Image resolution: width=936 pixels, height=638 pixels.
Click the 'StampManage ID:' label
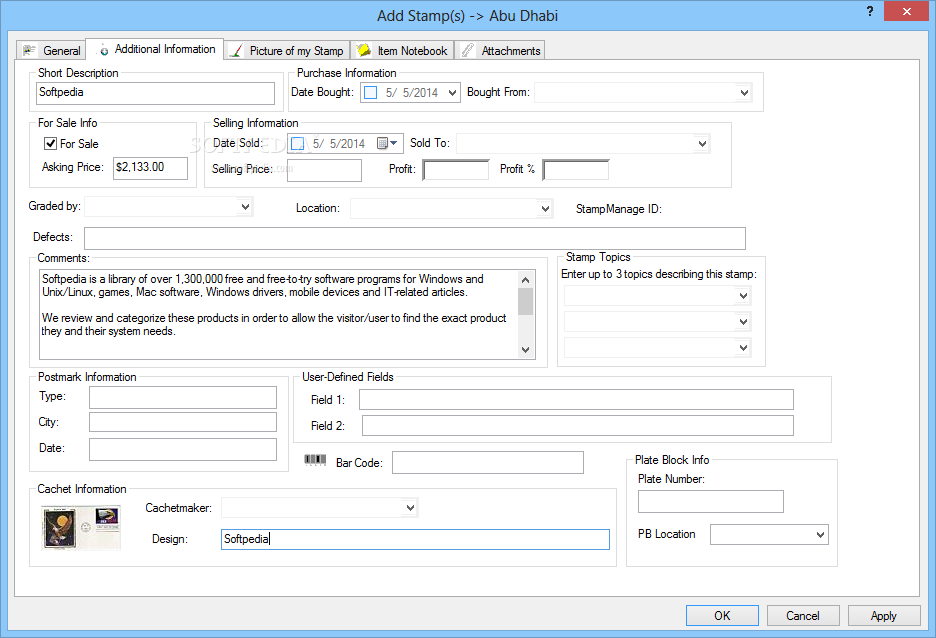click(x=618, y=209)
